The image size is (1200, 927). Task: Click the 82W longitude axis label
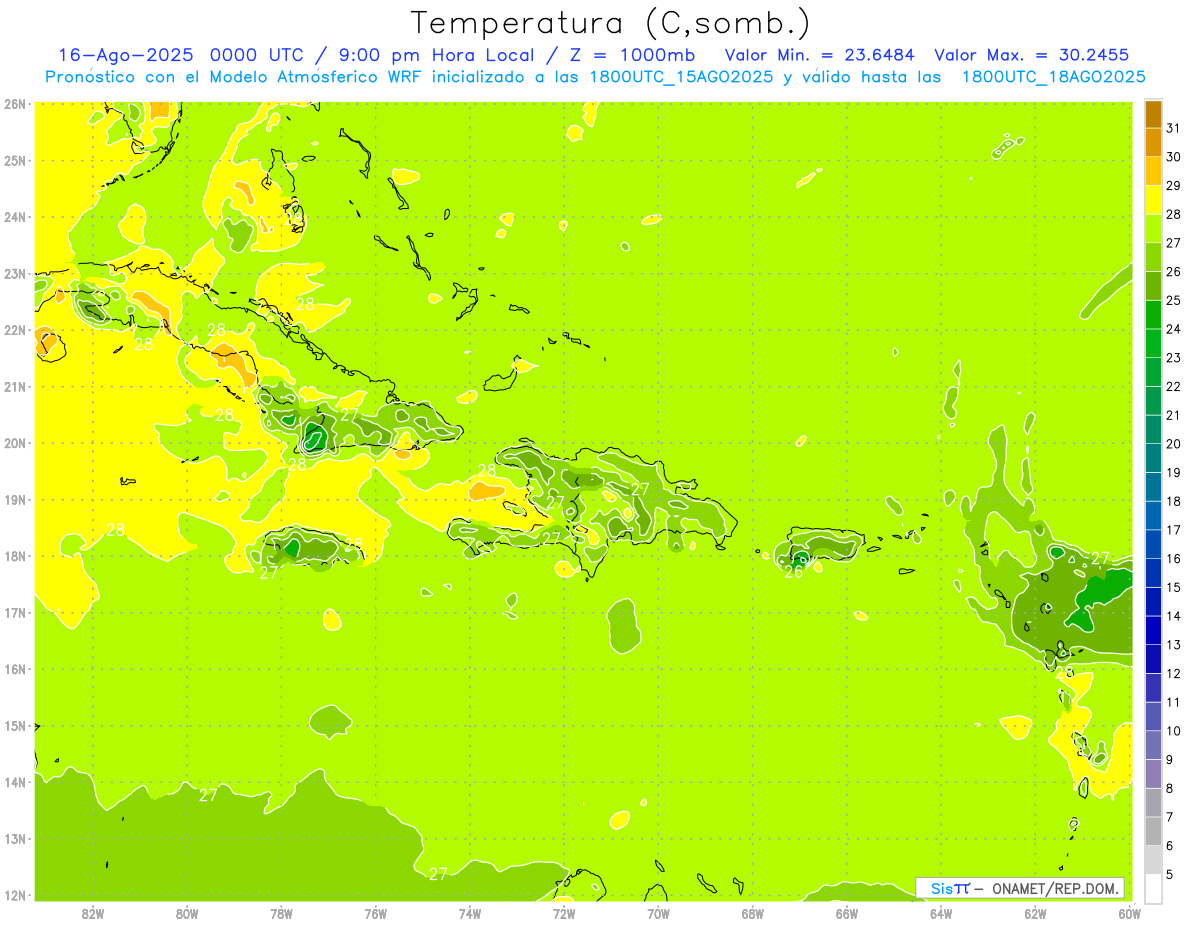[93, 913]
